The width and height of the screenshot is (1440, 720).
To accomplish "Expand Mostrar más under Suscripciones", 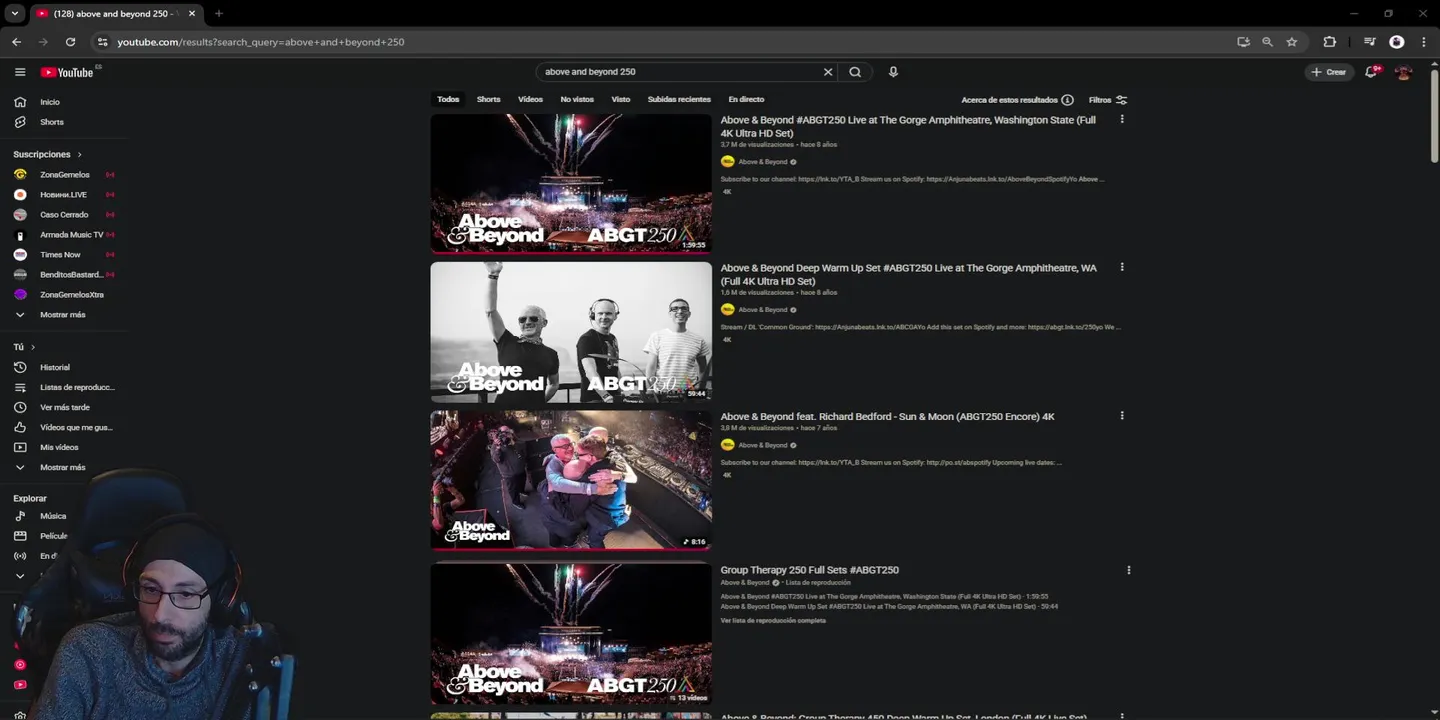I will pyautogui.click(x=64, y=315).
